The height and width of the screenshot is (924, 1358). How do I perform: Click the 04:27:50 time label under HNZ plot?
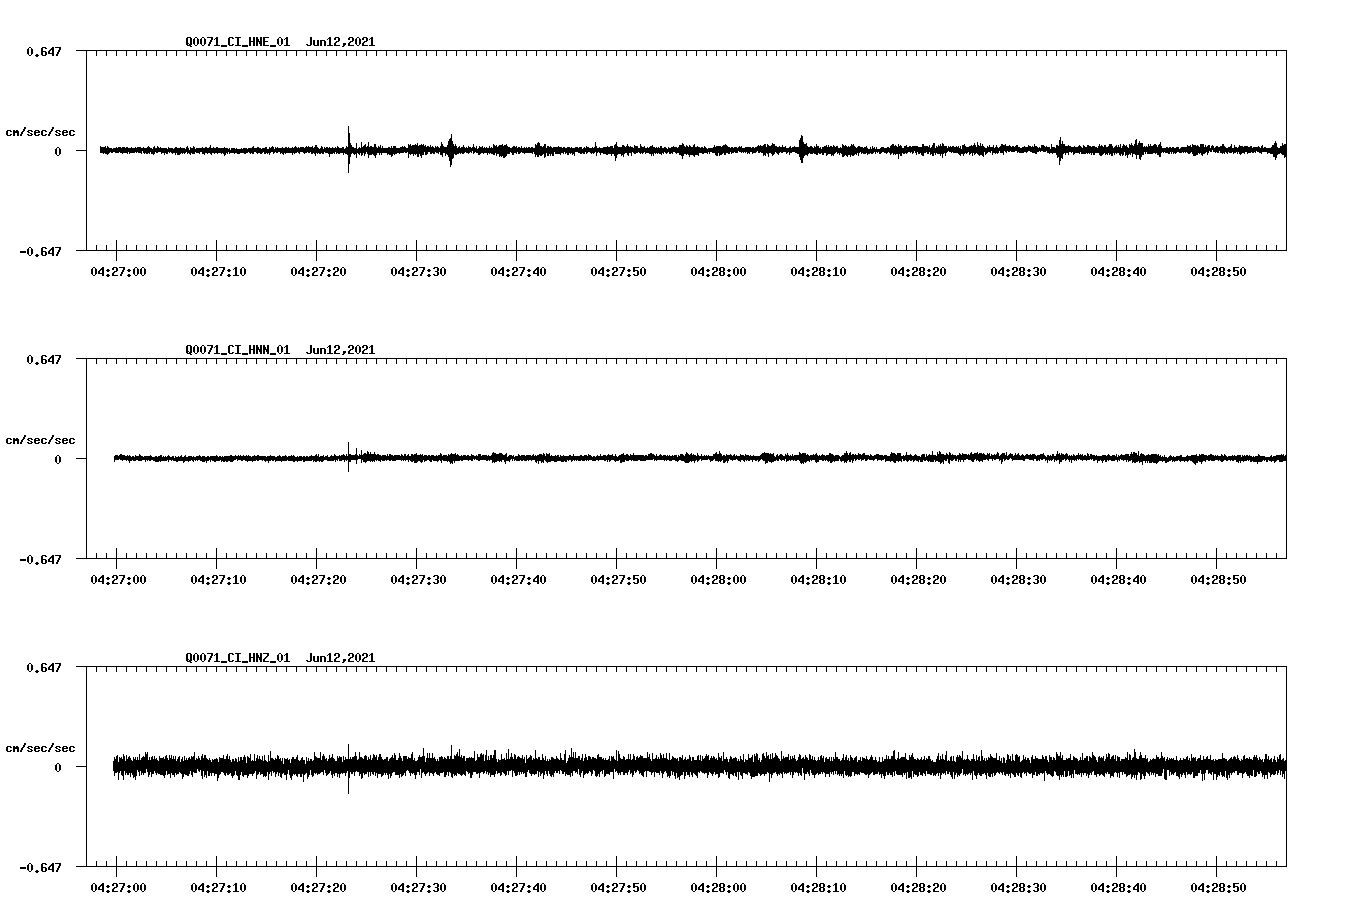pyautogui.click(x=618, y=888)
